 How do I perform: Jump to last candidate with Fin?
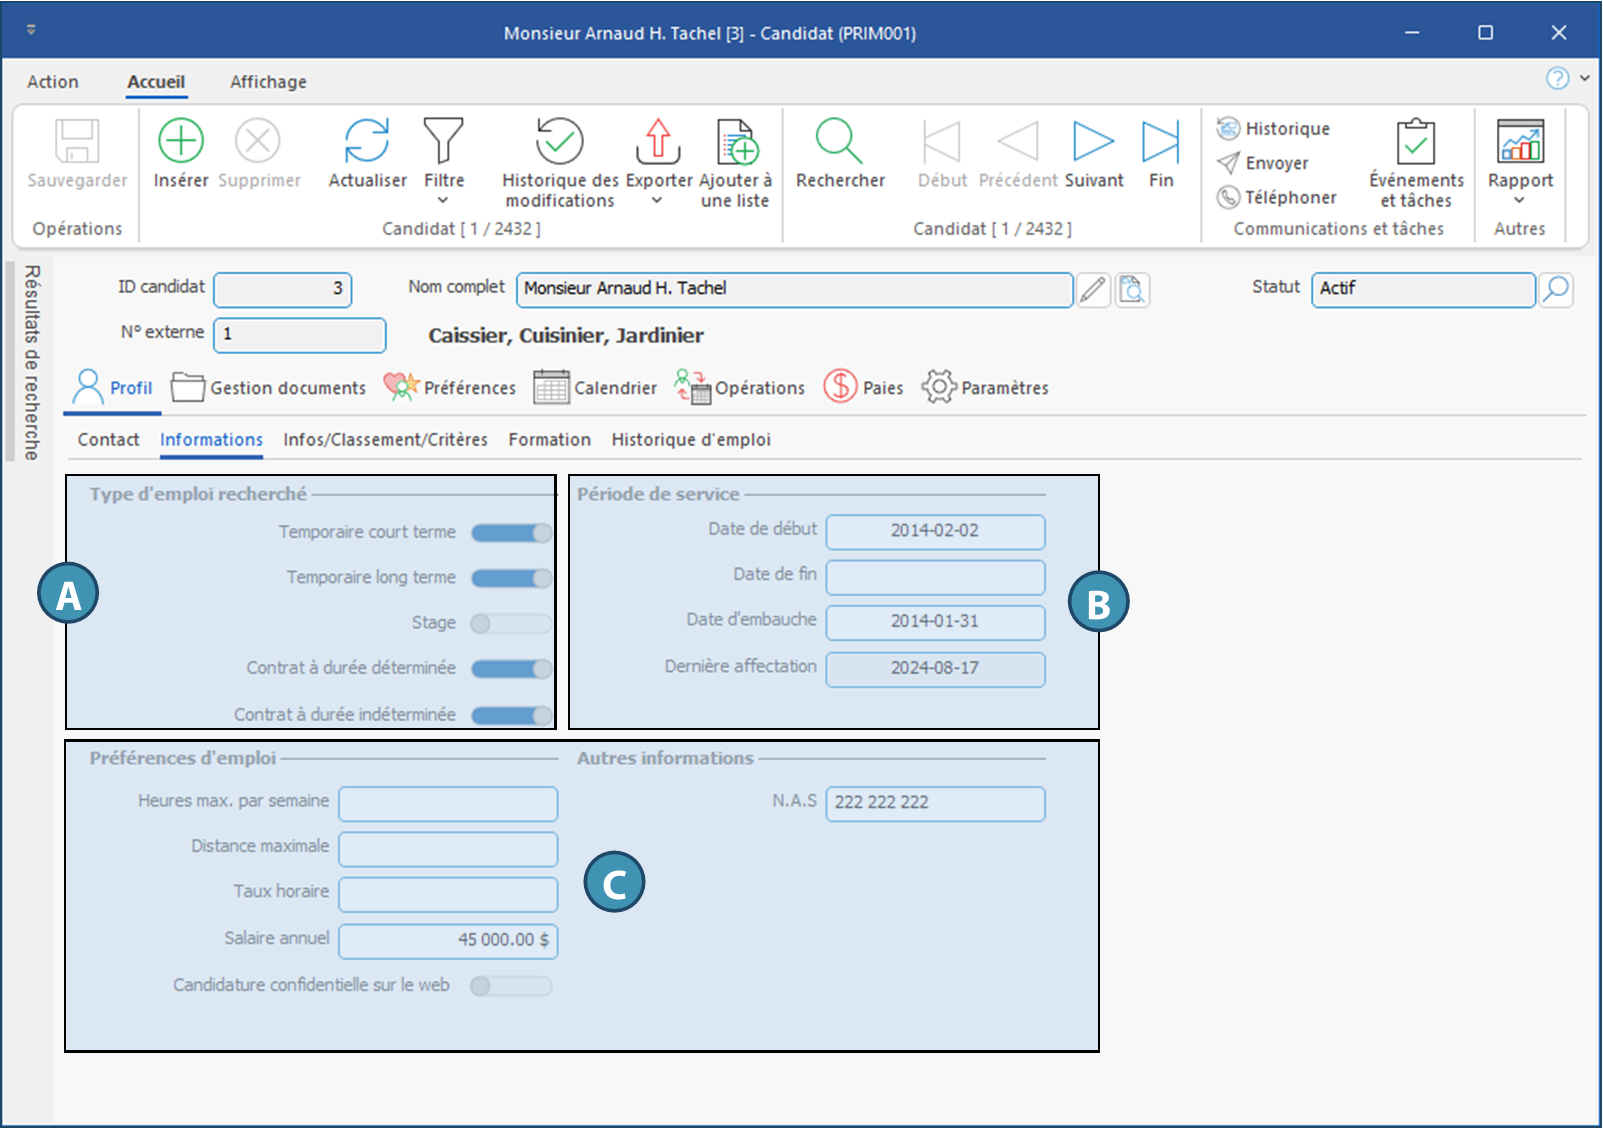click(x=1160, y=141)
